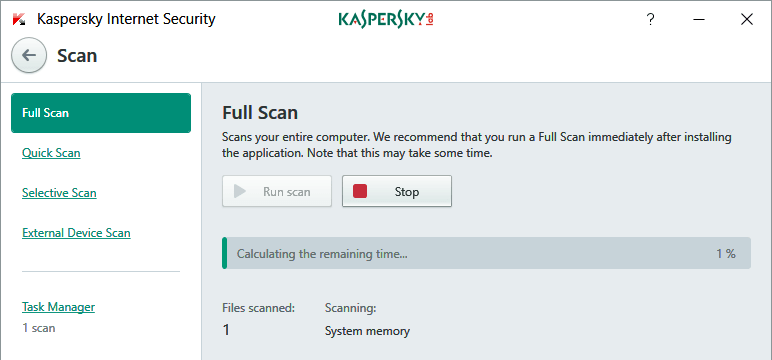Click the 1 % progress value

click(726, 254)
